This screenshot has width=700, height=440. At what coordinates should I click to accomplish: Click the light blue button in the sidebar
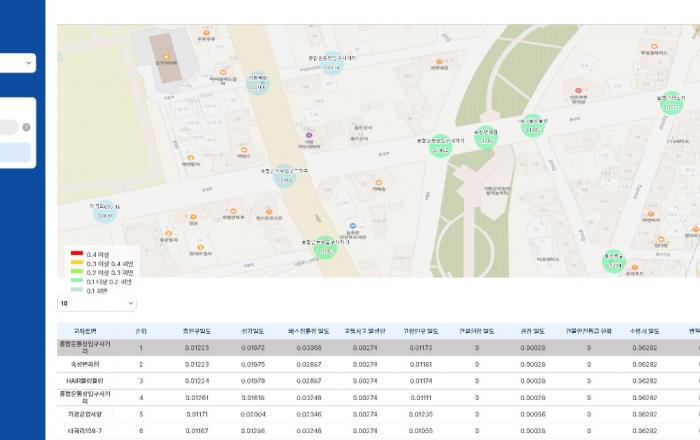click(15, 152)
